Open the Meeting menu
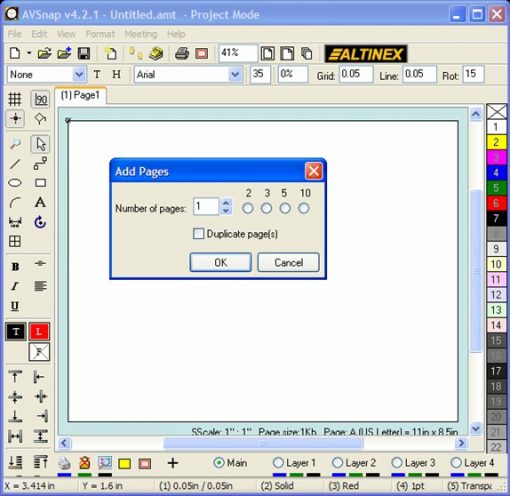Image resolution: width=510 pixels, height=496 pixels. click(x=141, y=34)
